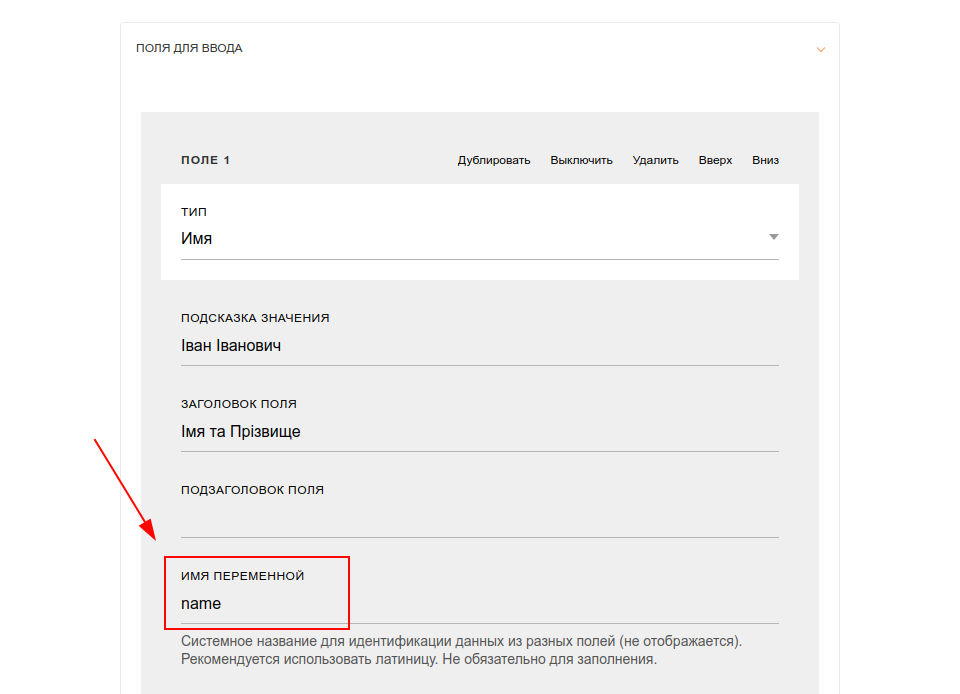960x694 pixels.
Task: Click the ПОДСКАЗКА ЗНАЧЕНИЯ input with Іван Іванович
Action: click(479, 346)
